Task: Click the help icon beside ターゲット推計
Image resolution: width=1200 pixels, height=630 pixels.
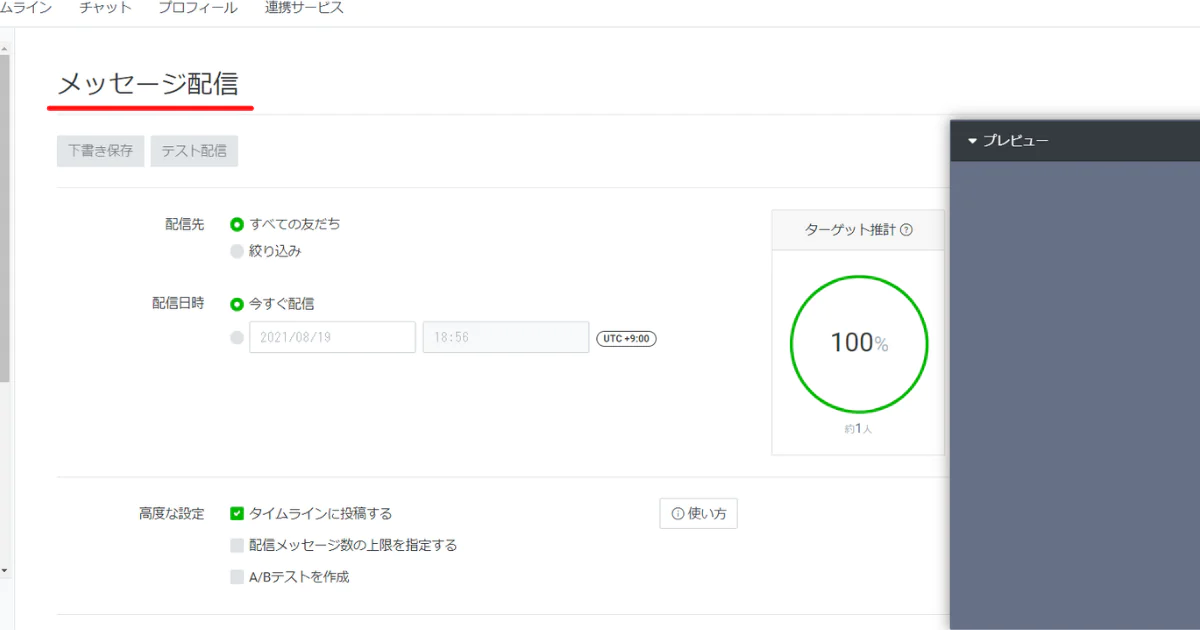Action: tap(906, 230)
